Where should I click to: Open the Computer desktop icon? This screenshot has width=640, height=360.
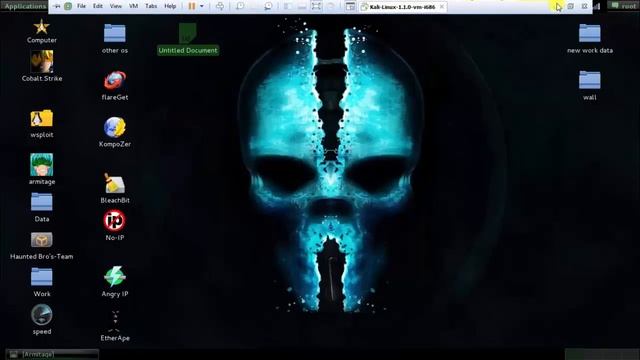(x=41, y=27)
